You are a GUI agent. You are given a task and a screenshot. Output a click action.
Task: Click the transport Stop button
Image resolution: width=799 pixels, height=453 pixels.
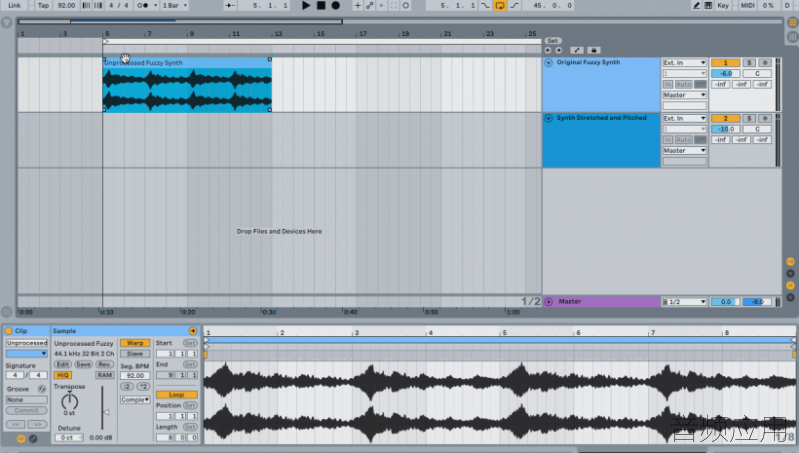tap(321, 6)
